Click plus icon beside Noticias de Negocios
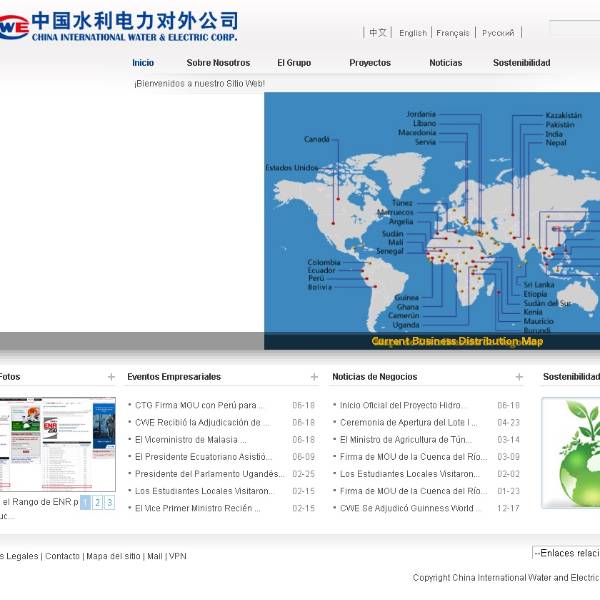Image resolution: width=600 pixels, height=600 pixels. click(x=519, y=377)
